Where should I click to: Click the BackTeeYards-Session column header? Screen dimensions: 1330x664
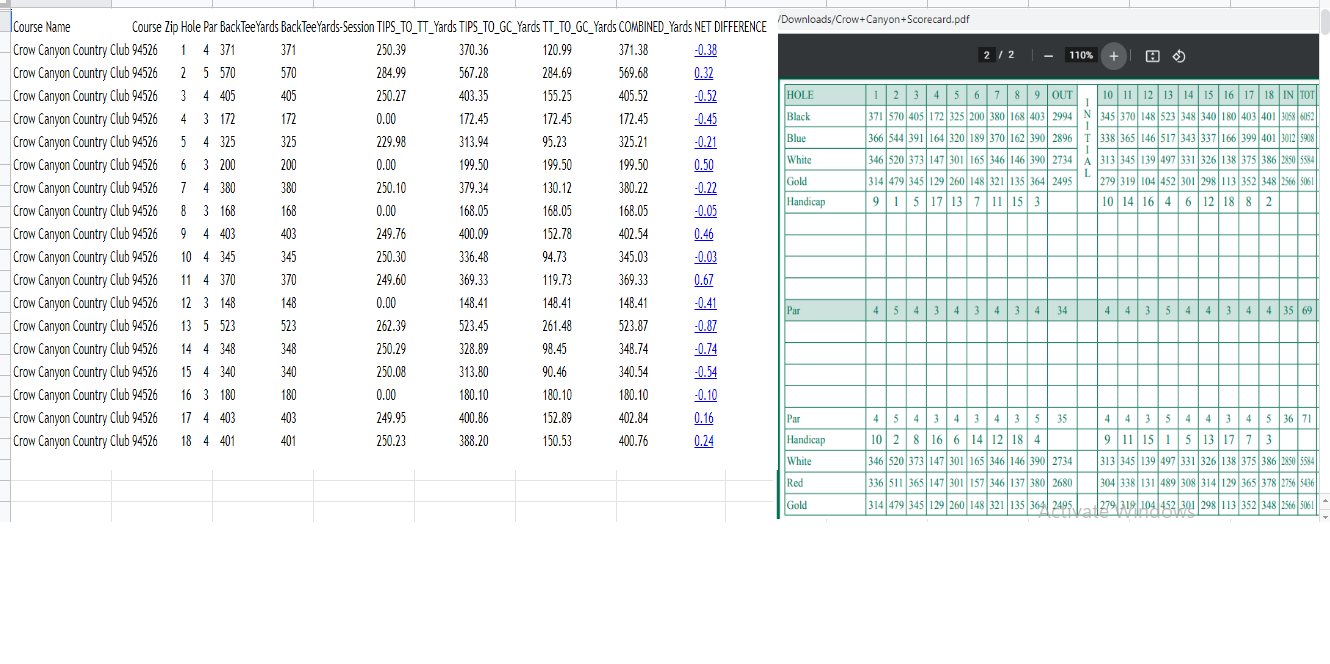point(328,27)
